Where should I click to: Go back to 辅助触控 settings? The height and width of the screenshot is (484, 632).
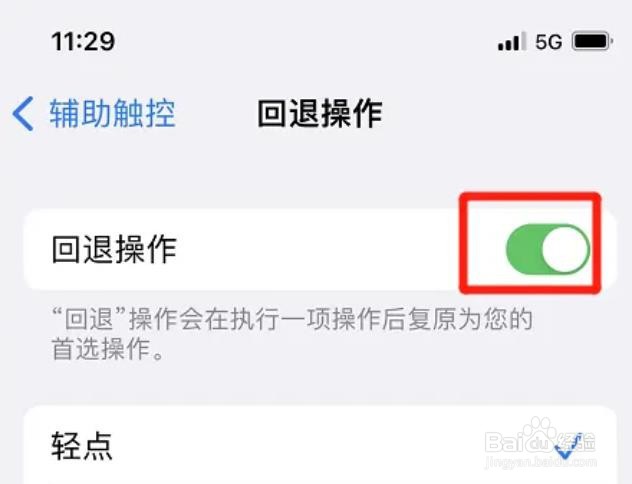pos(94,114)
